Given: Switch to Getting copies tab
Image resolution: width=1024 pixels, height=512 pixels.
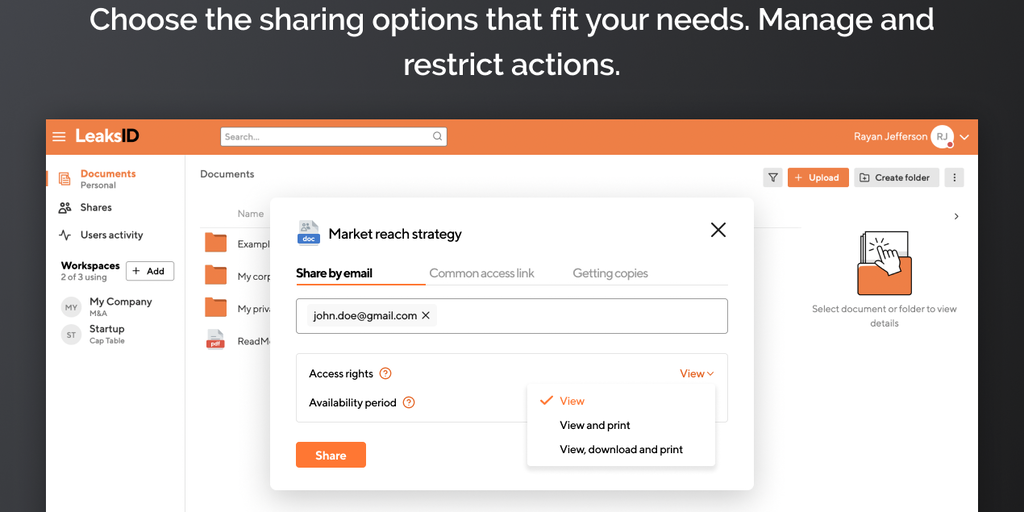Looking at the screenshot, I should pos(610,273).
